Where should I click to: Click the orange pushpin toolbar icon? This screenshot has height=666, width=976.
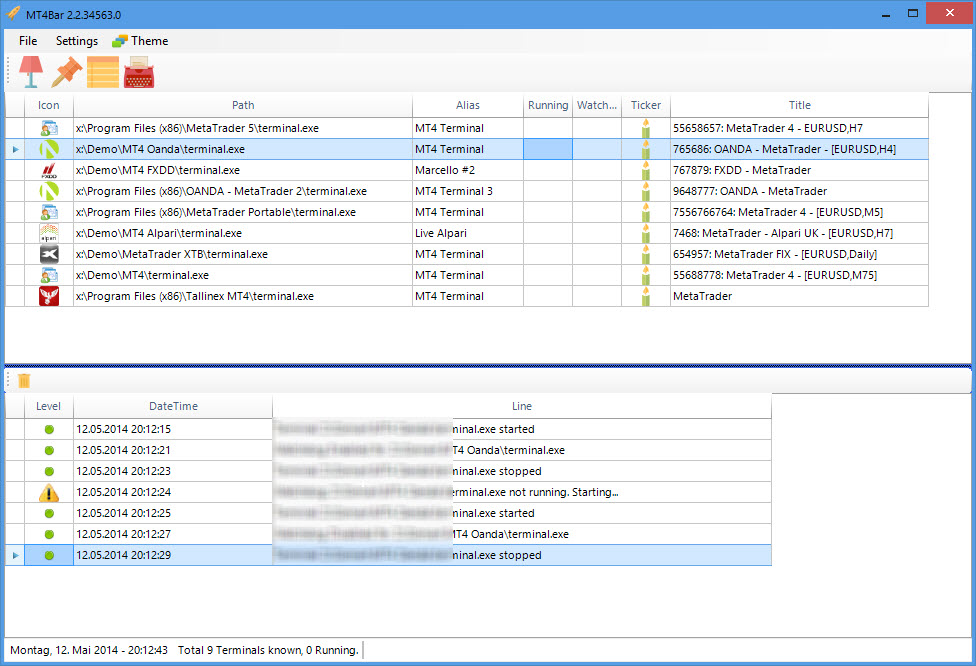coord(67,72)
